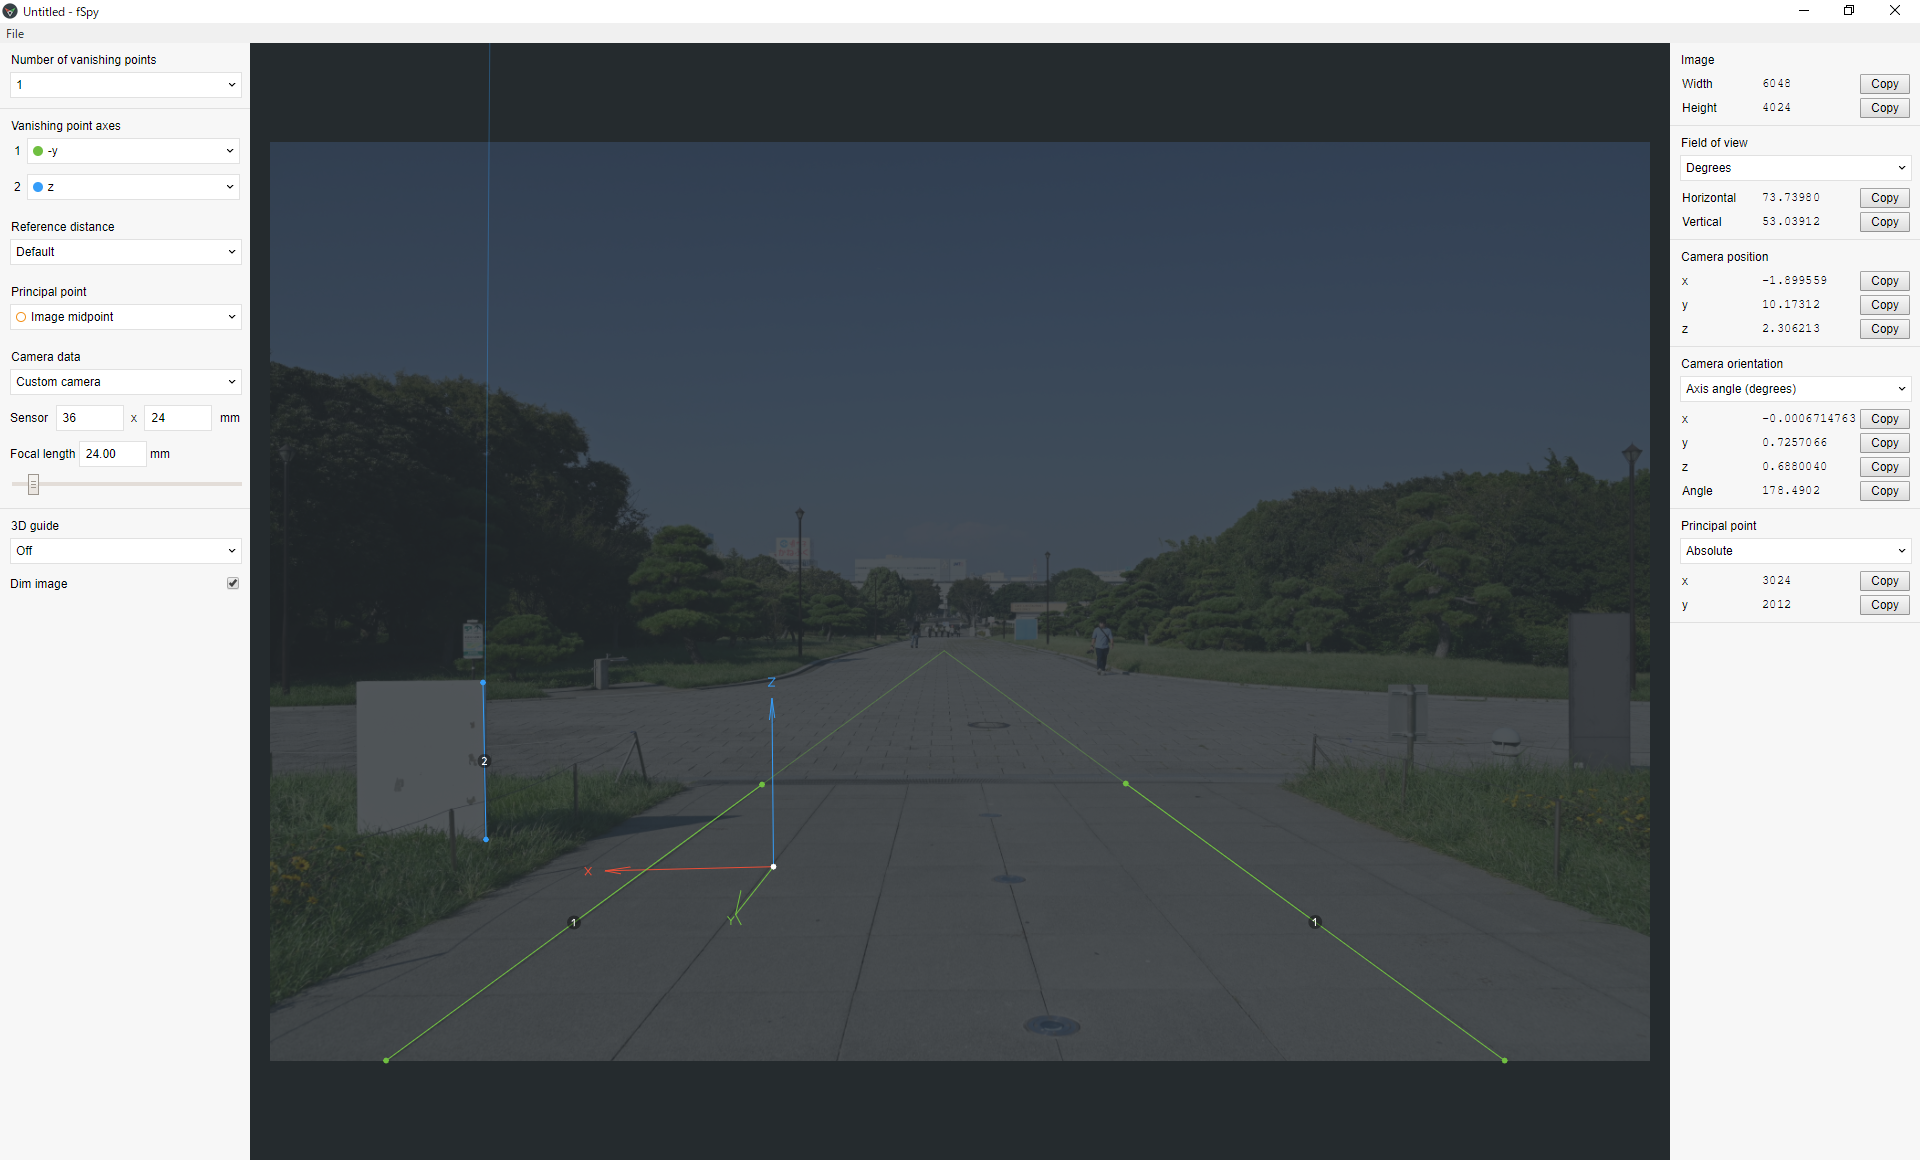The image size is (1920, 1160).
Task: Click the Horizontal value 73.73980
Action: pyautogui.click(x=1791, y=198)
